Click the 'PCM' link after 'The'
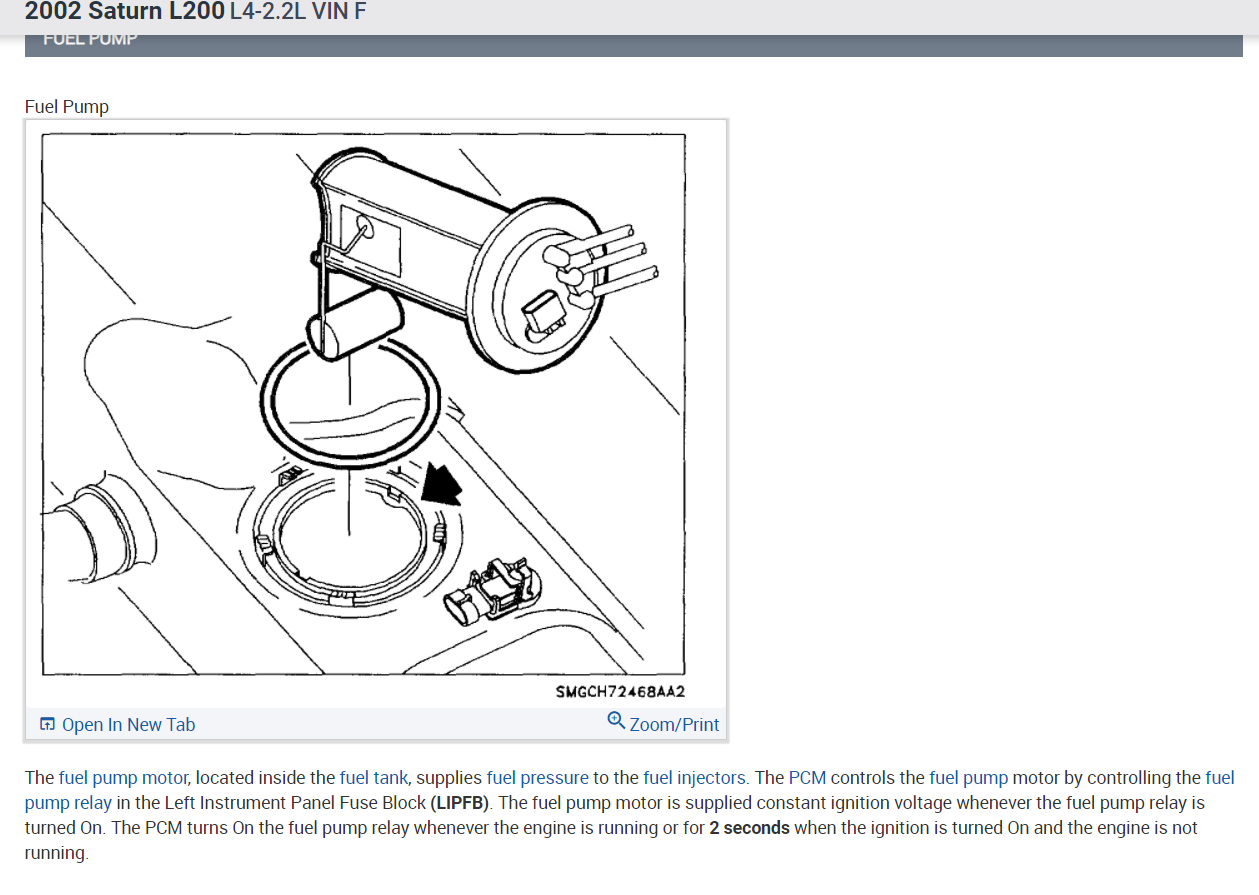1259x895 pixels. pos(807,777)
